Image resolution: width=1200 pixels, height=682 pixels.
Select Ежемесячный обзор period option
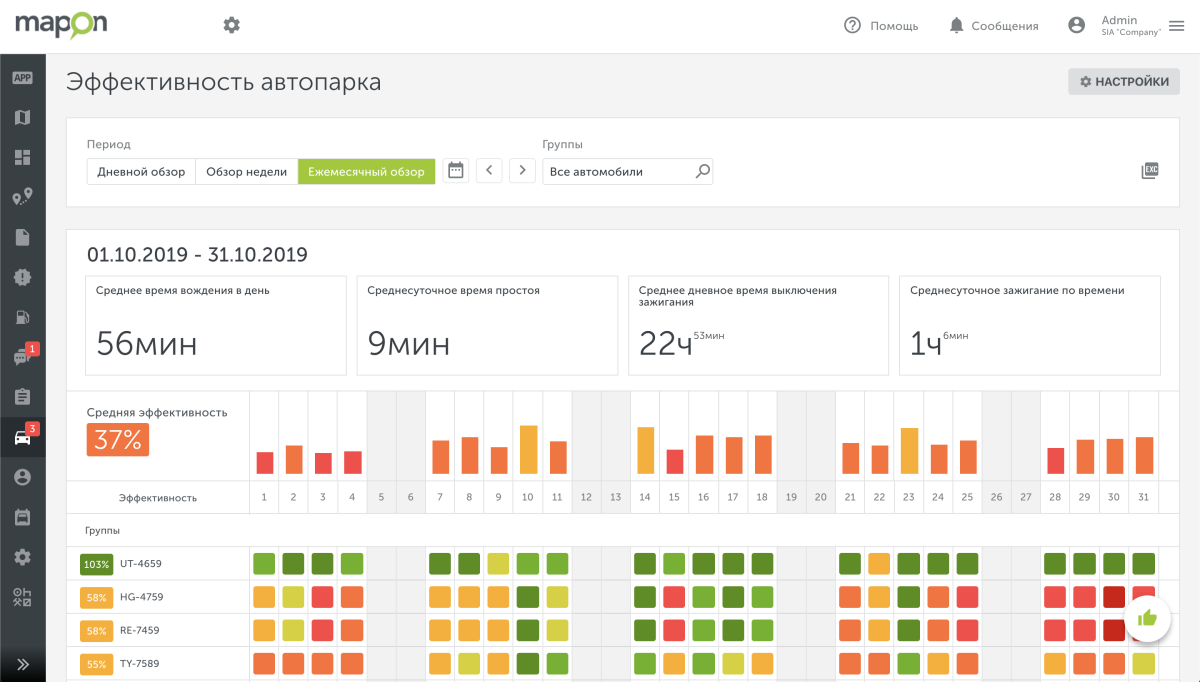point(366,171)
